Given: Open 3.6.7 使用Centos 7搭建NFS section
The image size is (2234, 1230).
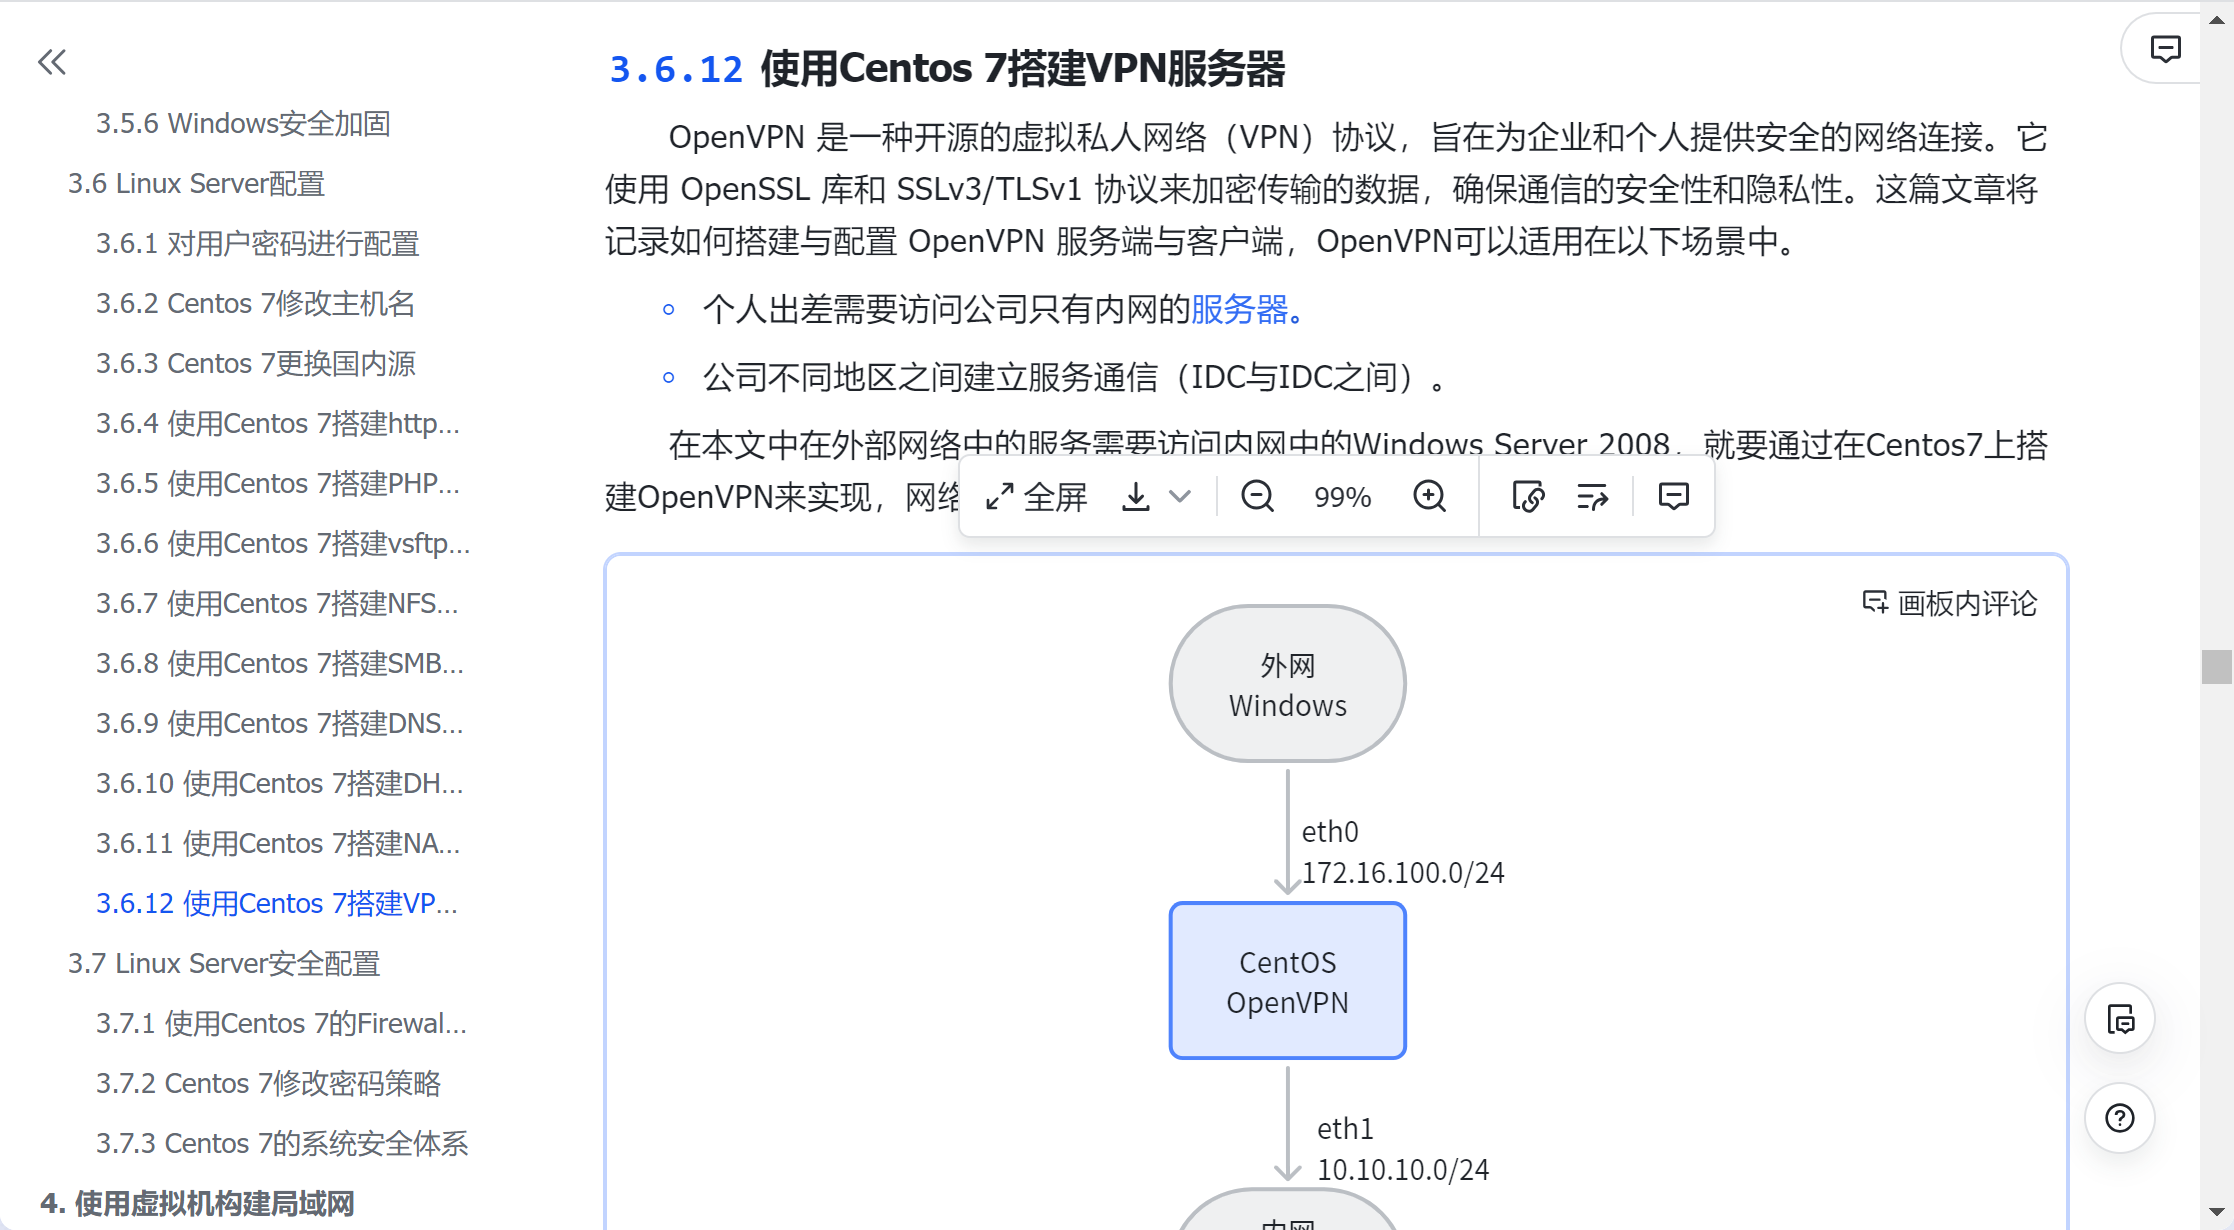Looking at the screenshot, I should coord(277,603).
